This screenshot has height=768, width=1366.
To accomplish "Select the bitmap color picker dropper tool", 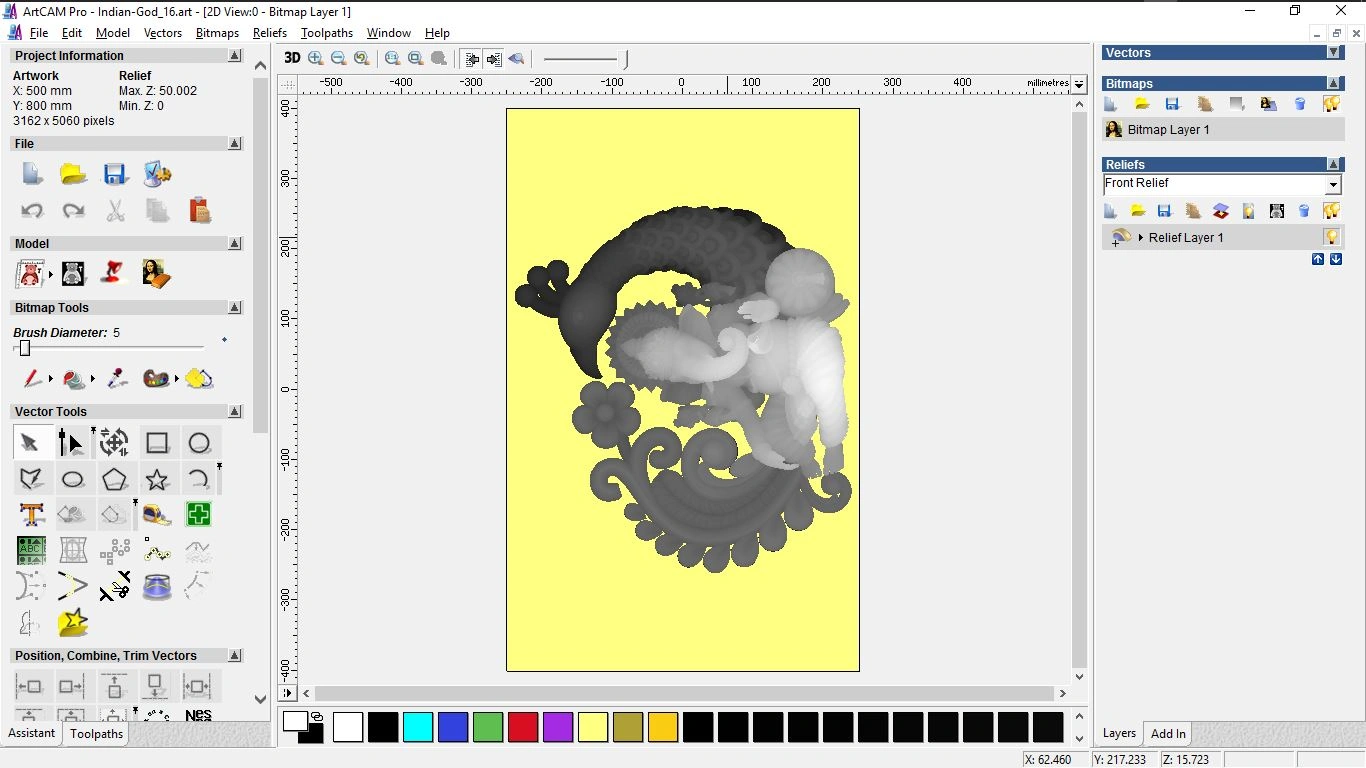I will [117, 379].
